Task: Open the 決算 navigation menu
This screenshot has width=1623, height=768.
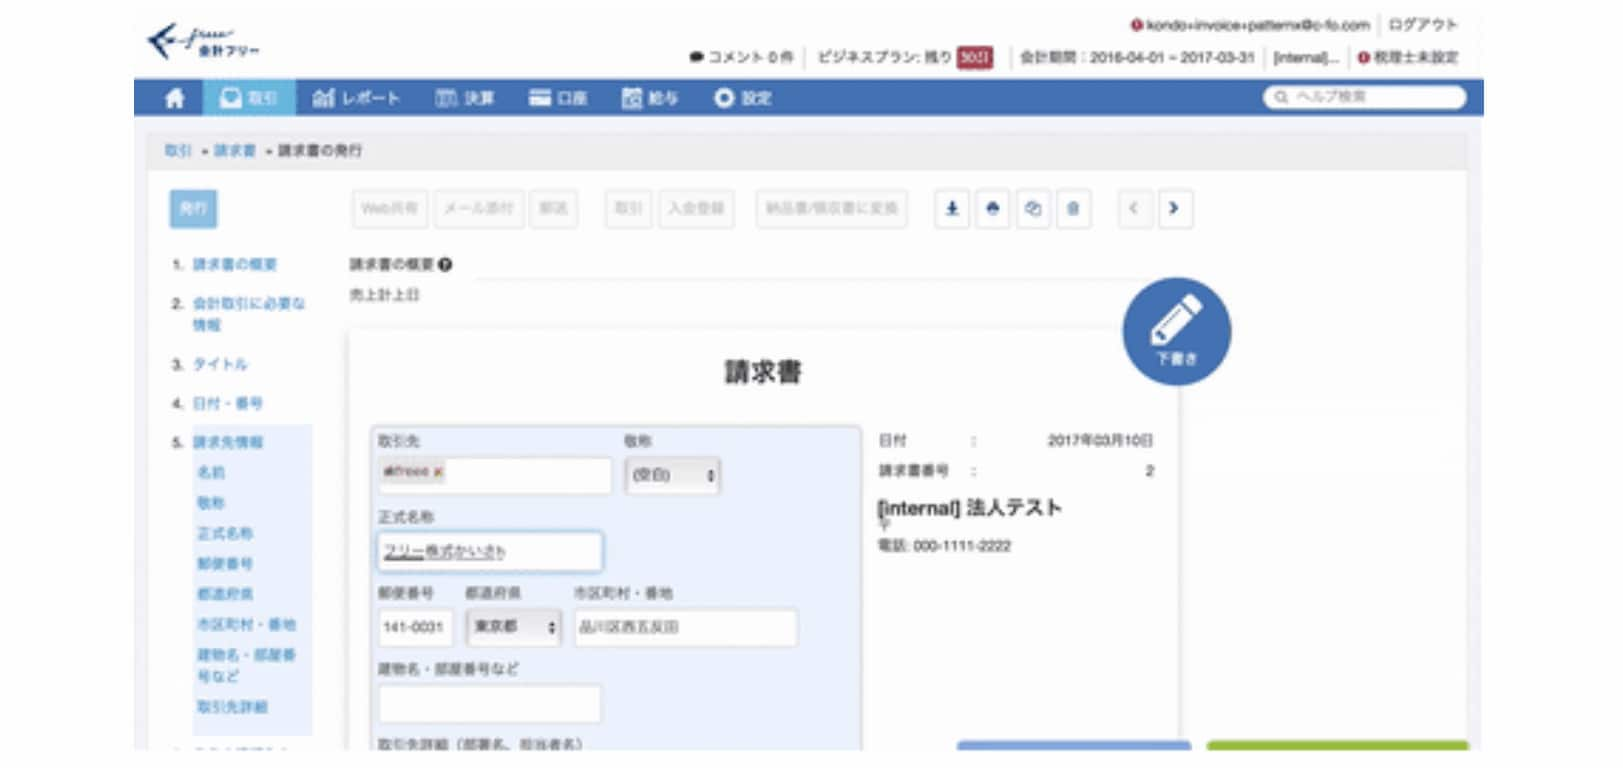Action: [x=465, y=98]
